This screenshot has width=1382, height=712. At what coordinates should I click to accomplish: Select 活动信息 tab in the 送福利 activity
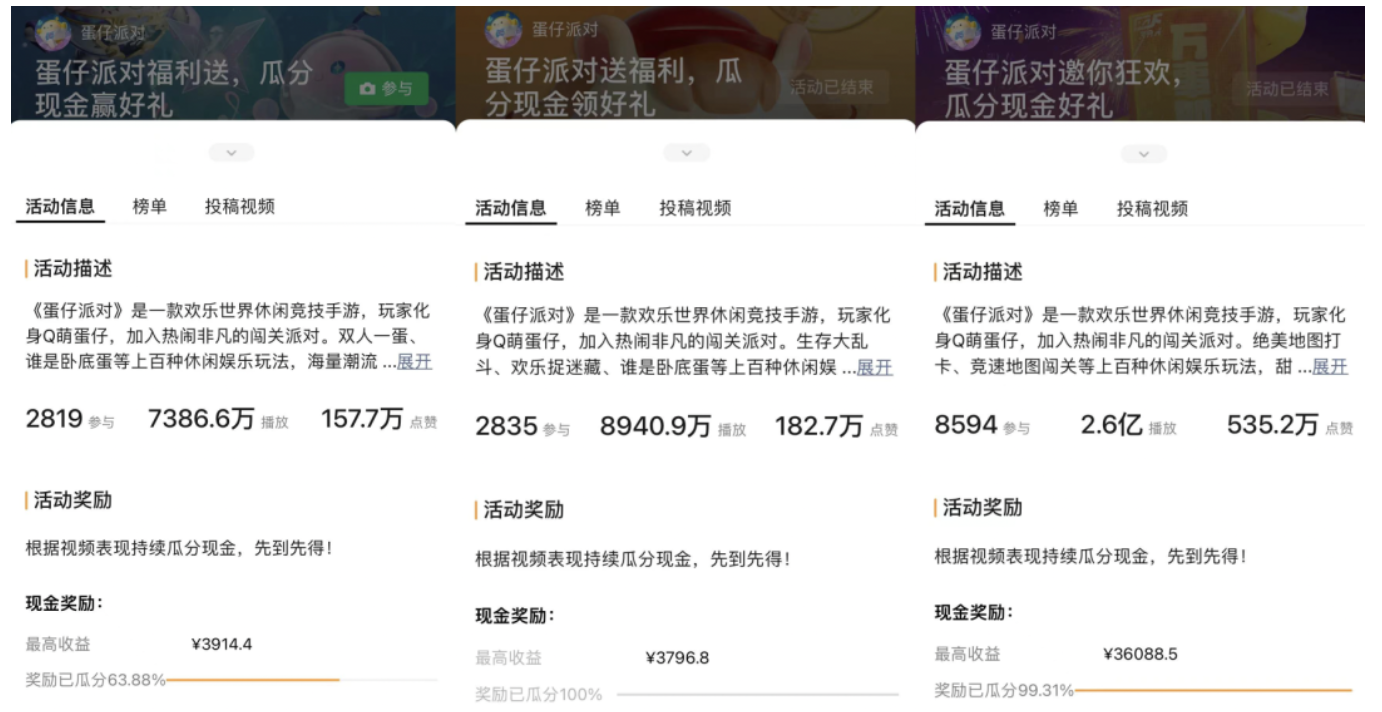tap(511, 208)
